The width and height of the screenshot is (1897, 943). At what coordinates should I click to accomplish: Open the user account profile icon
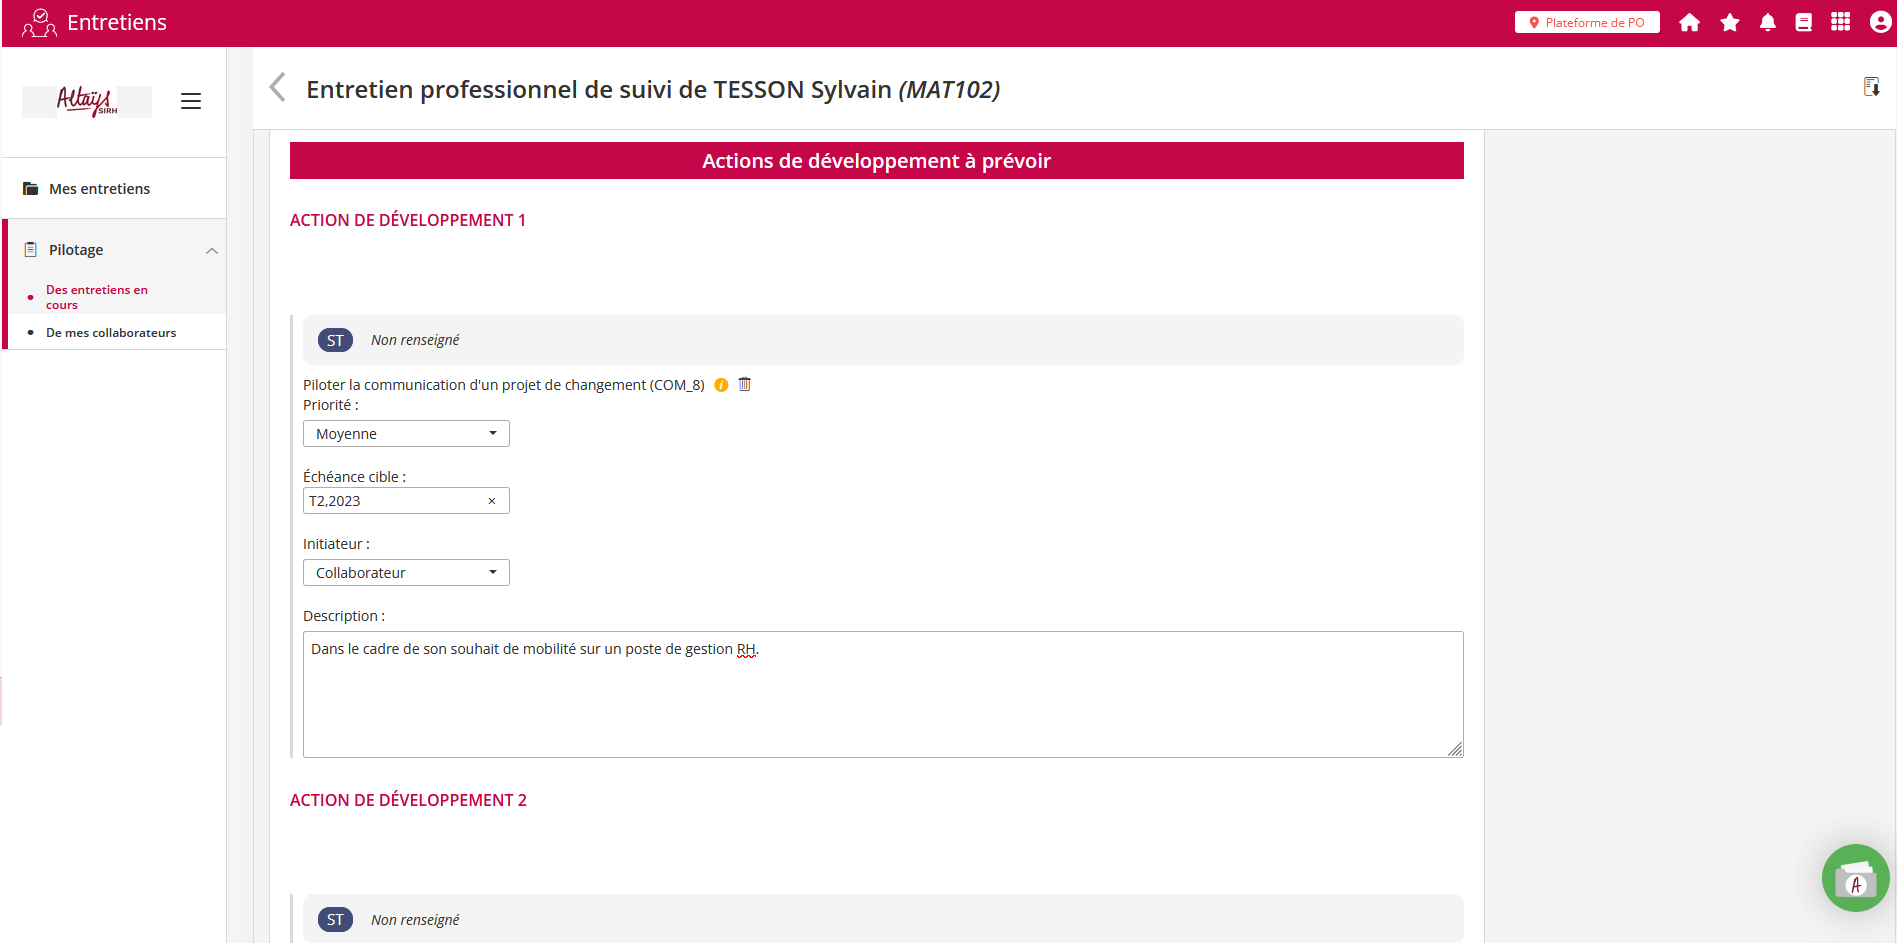pyautogui.click(x=1880, y=22)
